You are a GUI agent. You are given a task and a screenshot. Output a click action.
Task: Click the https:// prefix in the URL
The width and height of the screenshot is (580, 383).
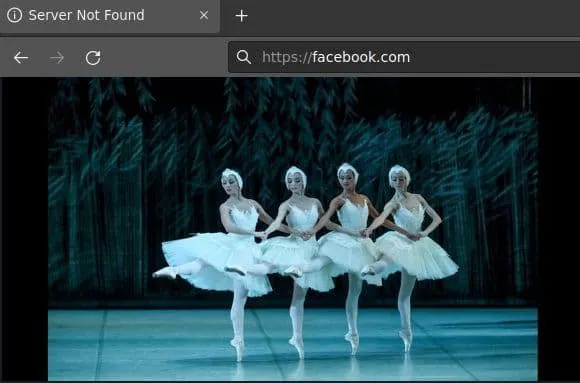(287, 57)
